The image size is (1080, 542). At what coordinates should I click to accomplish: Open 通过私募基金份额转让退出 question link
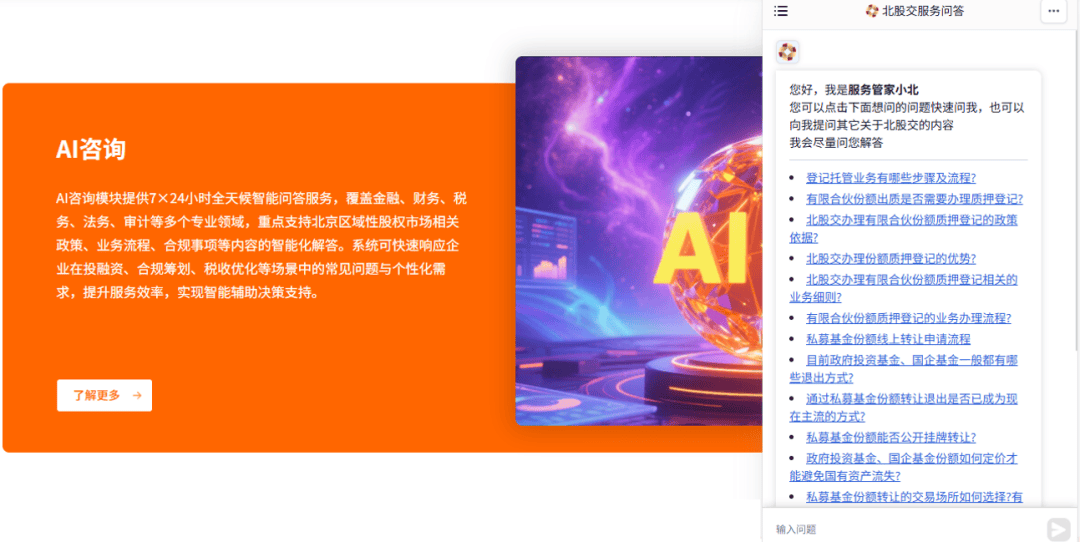911,399
